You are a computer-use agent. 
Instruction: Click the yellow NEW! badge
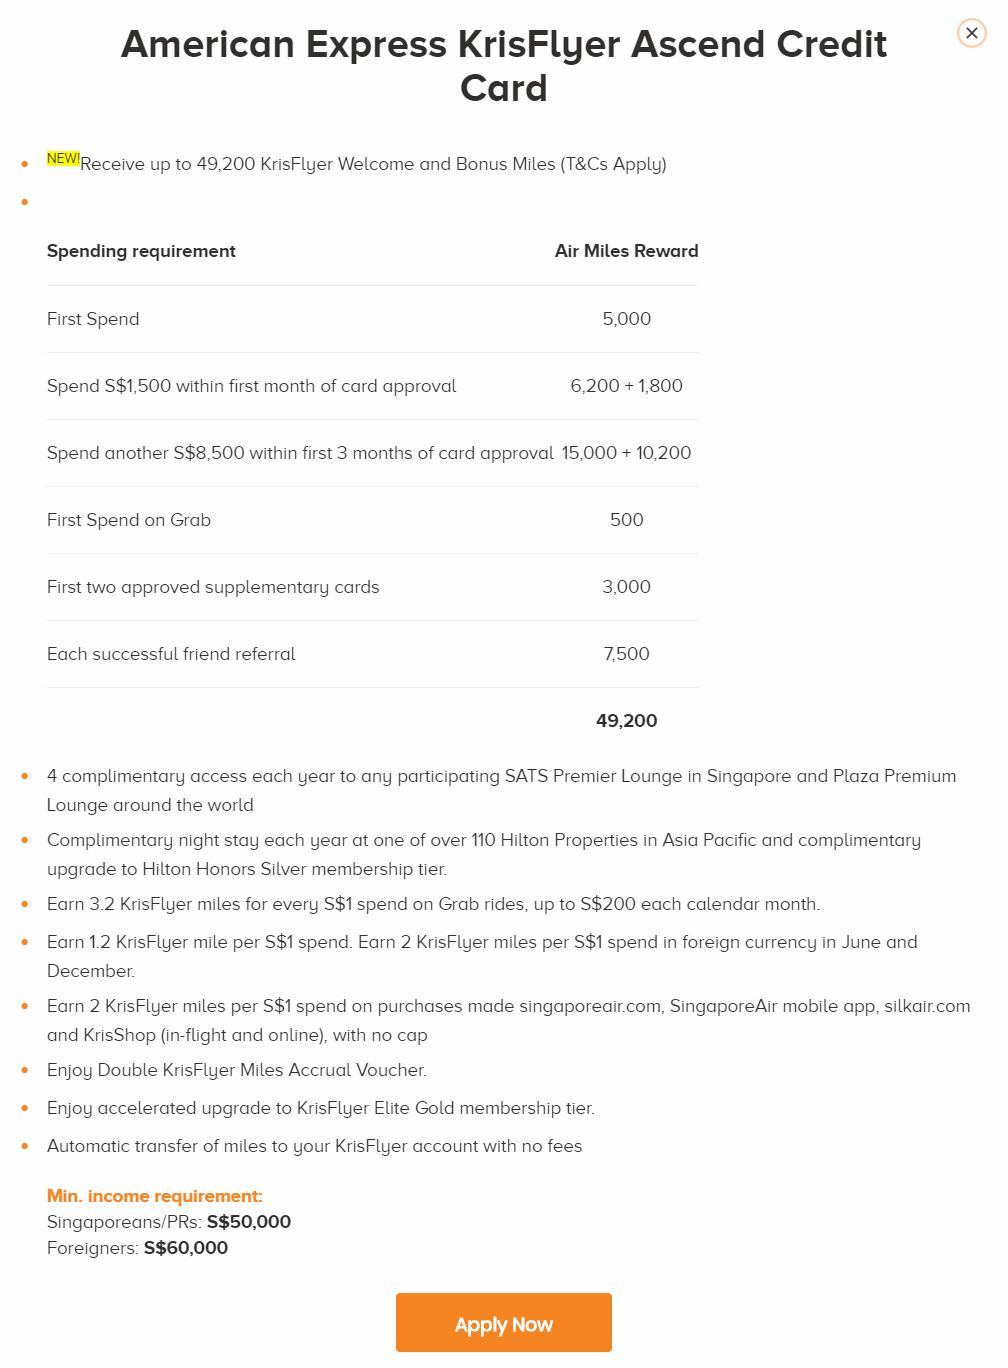tap(62, 158)
